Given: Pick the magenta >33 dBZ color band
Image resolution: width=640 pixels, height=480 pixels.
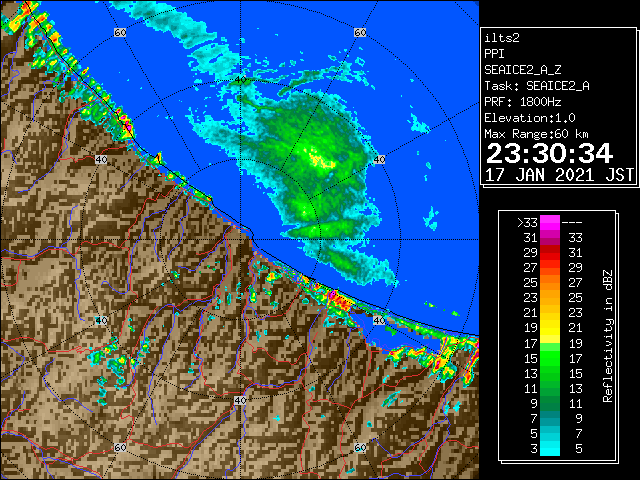Looking at the screenshot, I should tap(550, 223).
